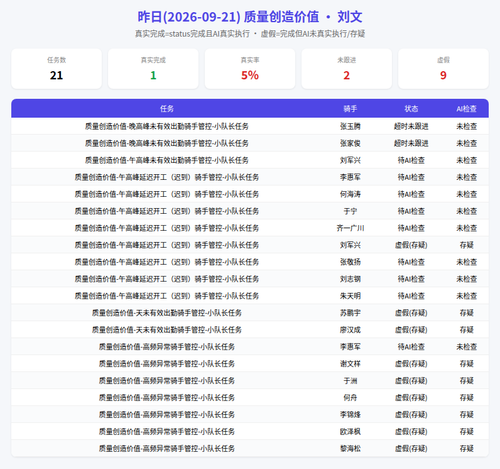This screenshot has height=469, width=500.
Task: Click rider name 于宁
Action: point(350,211)
